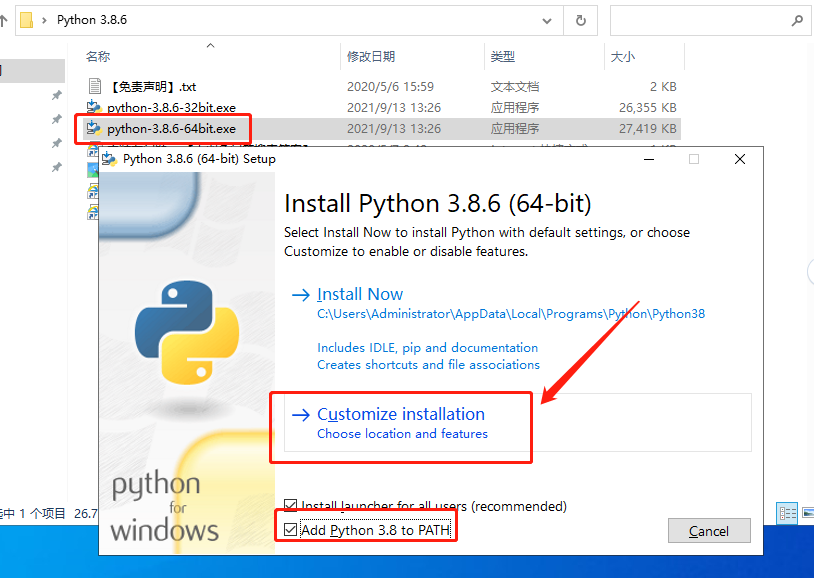Select the 【免责声明】.txt file name

click(x=152, y=87)
